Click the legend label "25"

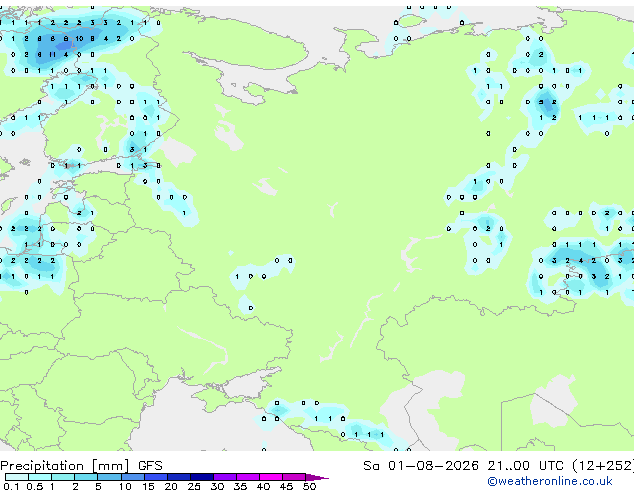[x=194, y=486]
